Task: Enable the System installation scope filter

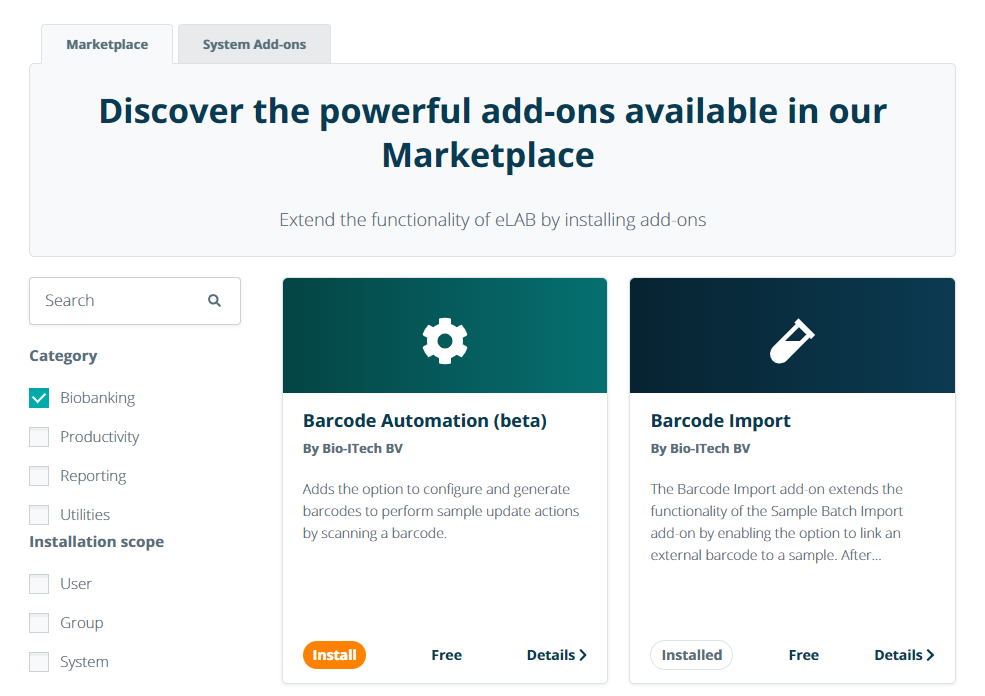Action: point(39,662)
